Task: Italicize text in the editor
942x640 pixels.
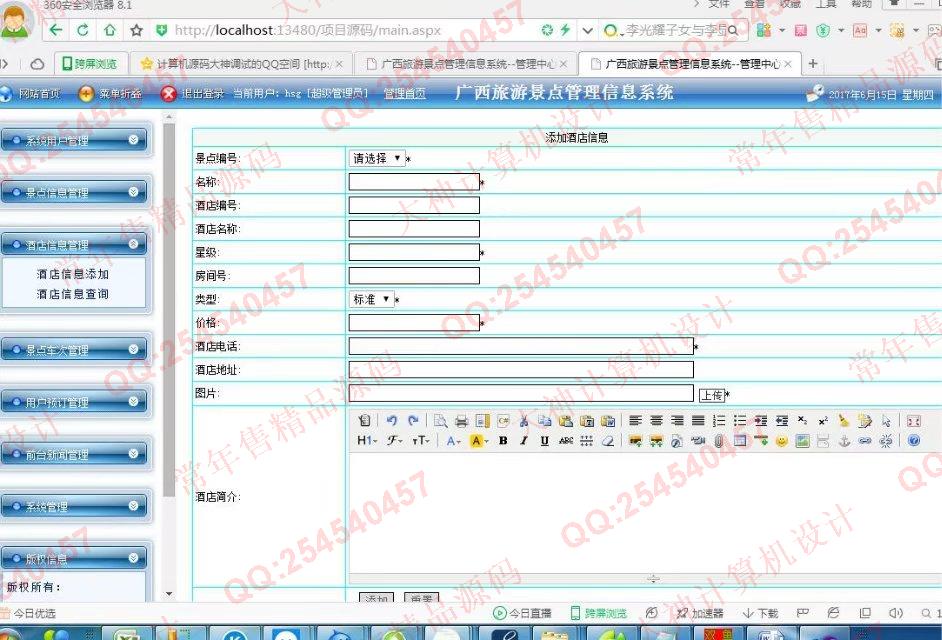Action: 524,440
